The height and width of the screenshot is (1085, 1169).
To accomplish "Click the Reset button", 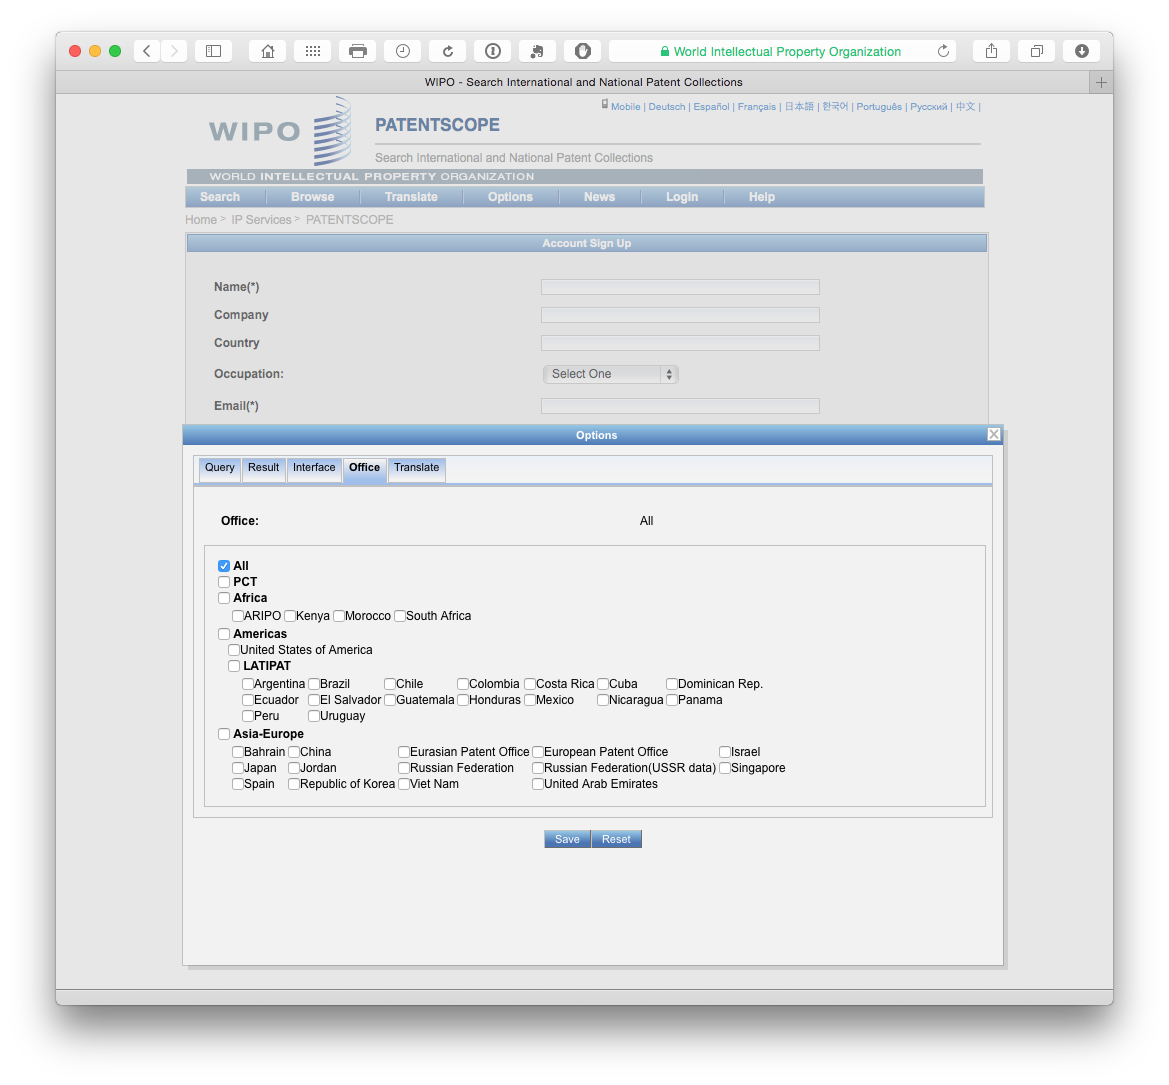I will pyautogui.click(x=617, y=839).
